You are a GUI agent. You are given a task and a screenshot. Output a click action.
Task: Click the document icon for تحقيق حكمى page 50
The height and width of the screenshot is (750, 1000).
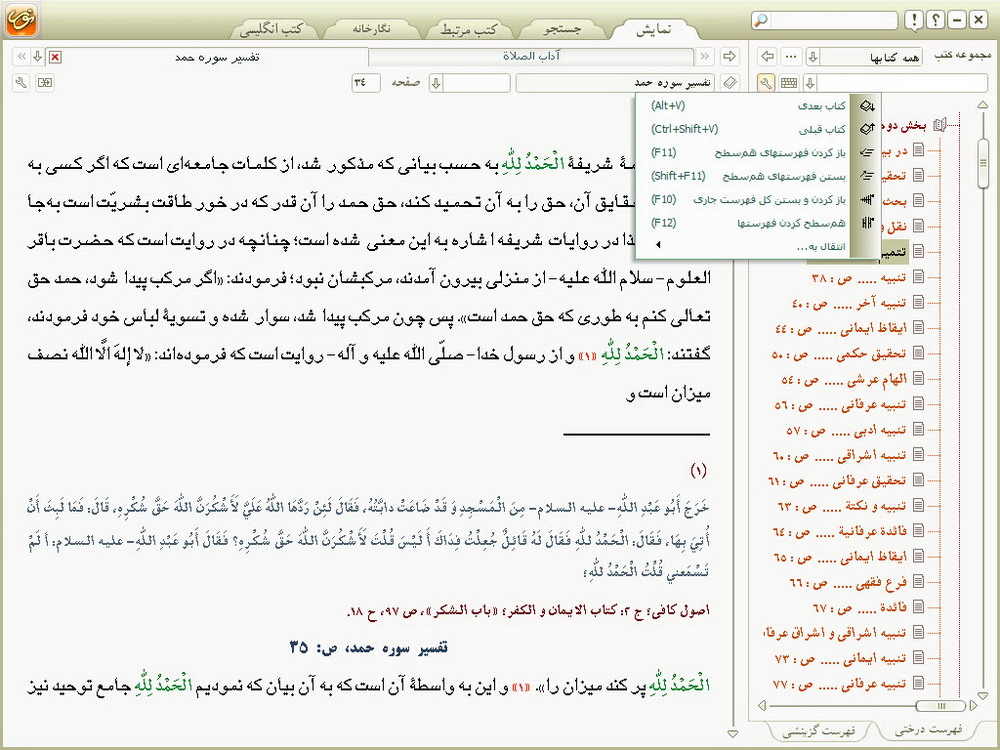click(918, 353)
